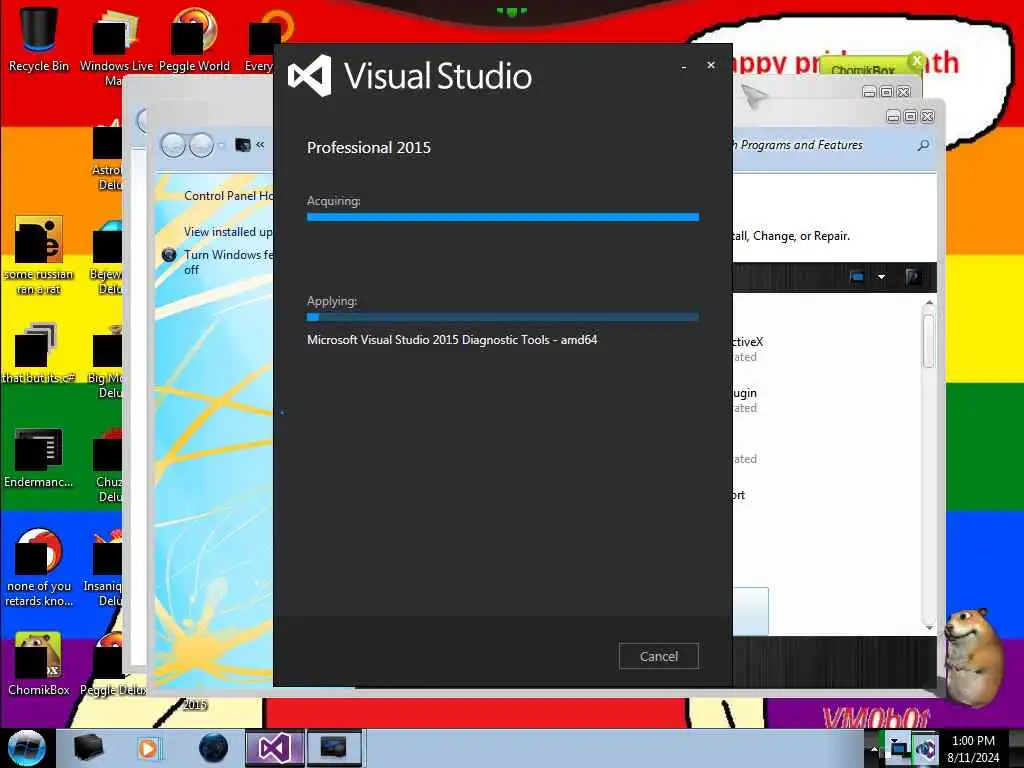
Task: Select the Peggle Deluxe desktop icon
Action: [x=112, y=663]
